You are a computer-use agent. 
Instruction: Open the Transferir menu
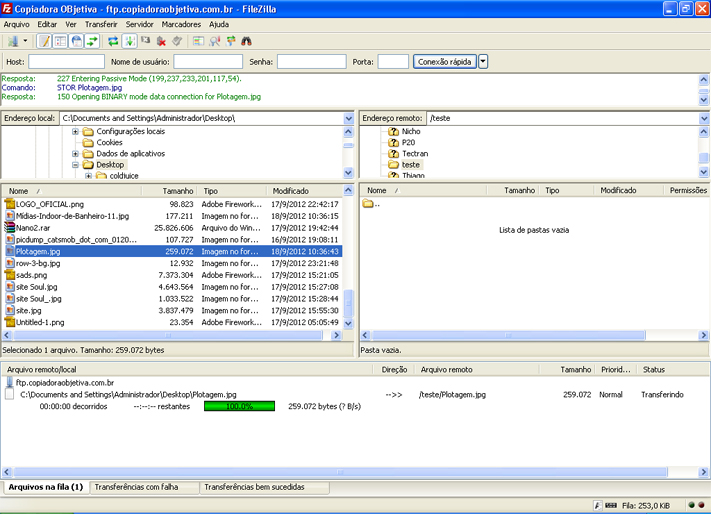(x=101, y=24)
